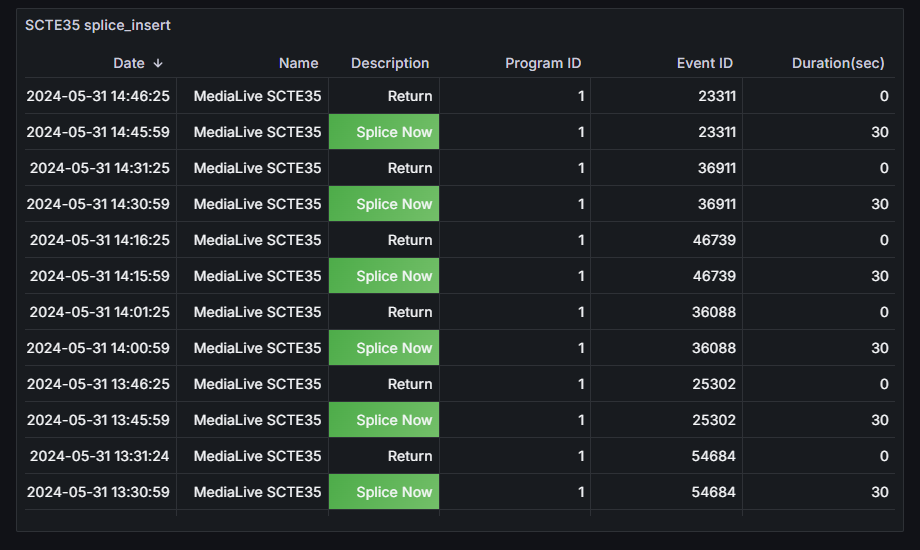Sort by the Program ID column header

pos(543,63)
